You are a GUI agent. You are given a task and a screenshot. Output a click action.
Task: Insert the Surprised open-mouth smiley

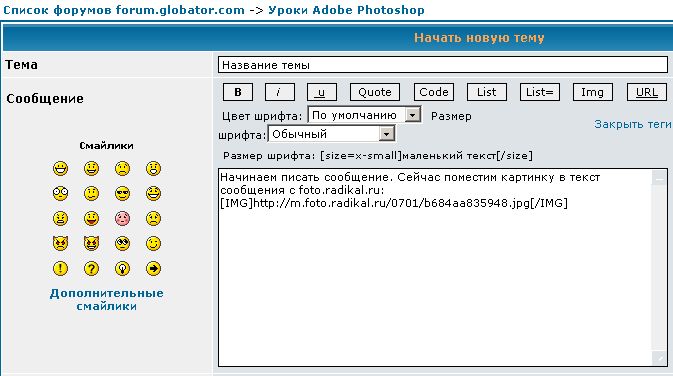153,168
